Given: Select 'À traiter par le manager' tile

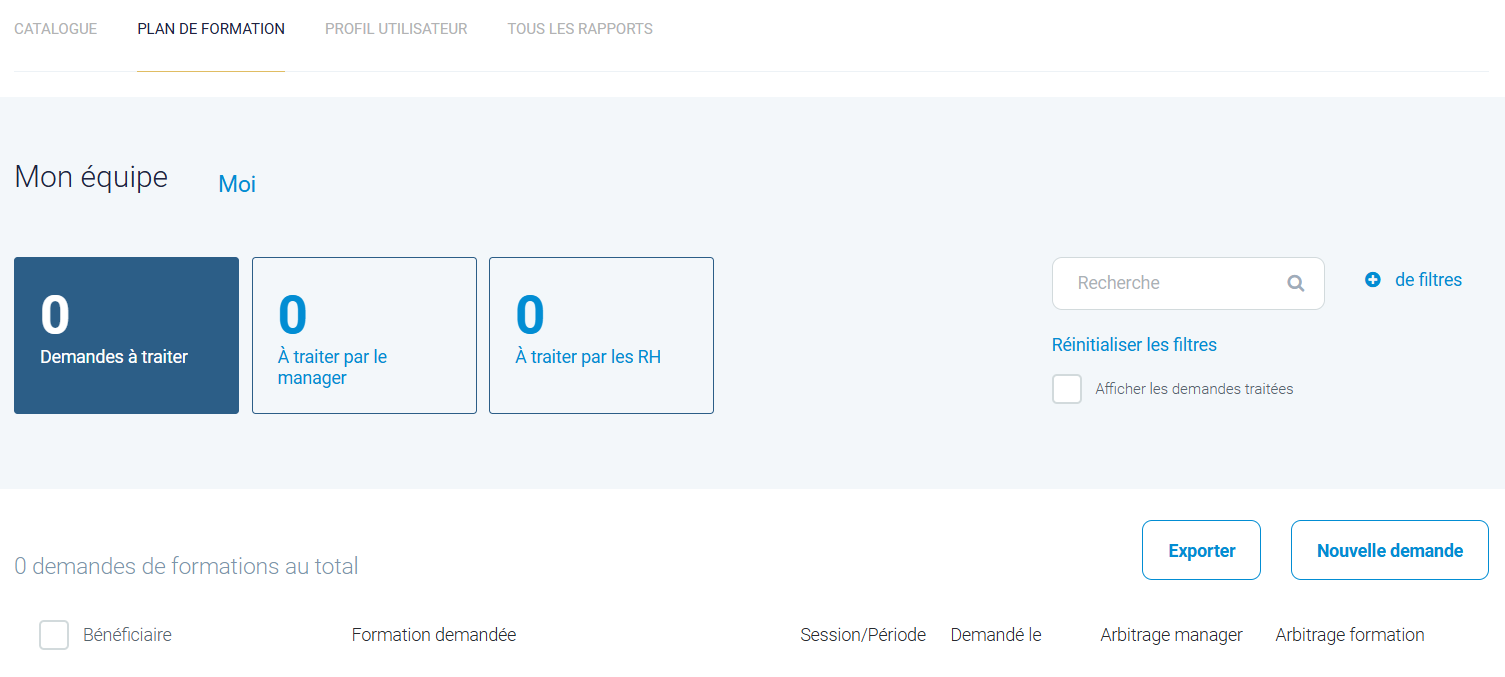Looking at the screenshot, I should (x=364, y=335).
